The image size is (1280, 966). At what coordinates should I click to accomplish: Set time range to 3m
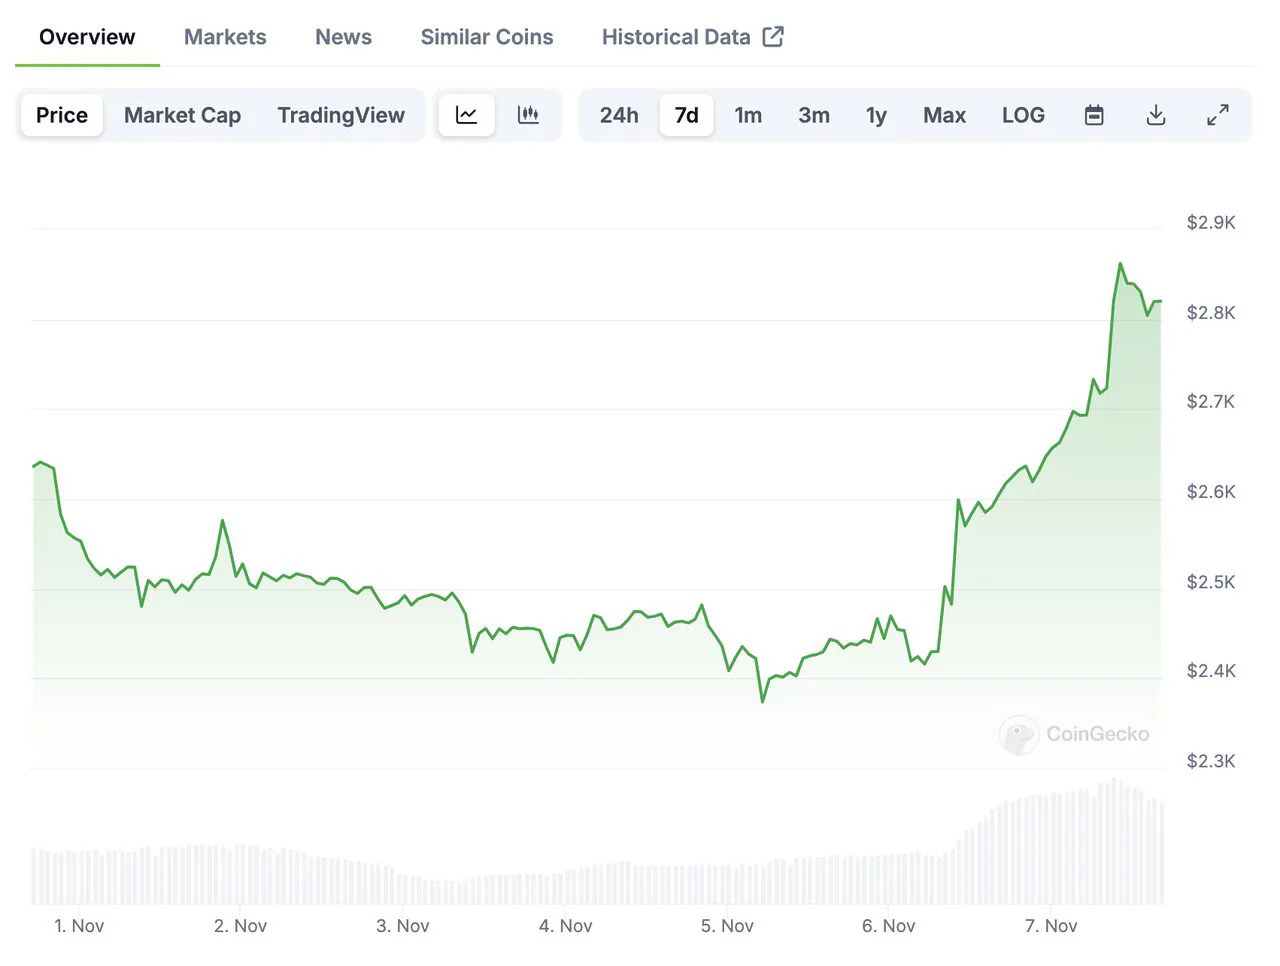(x=814, y=115)
